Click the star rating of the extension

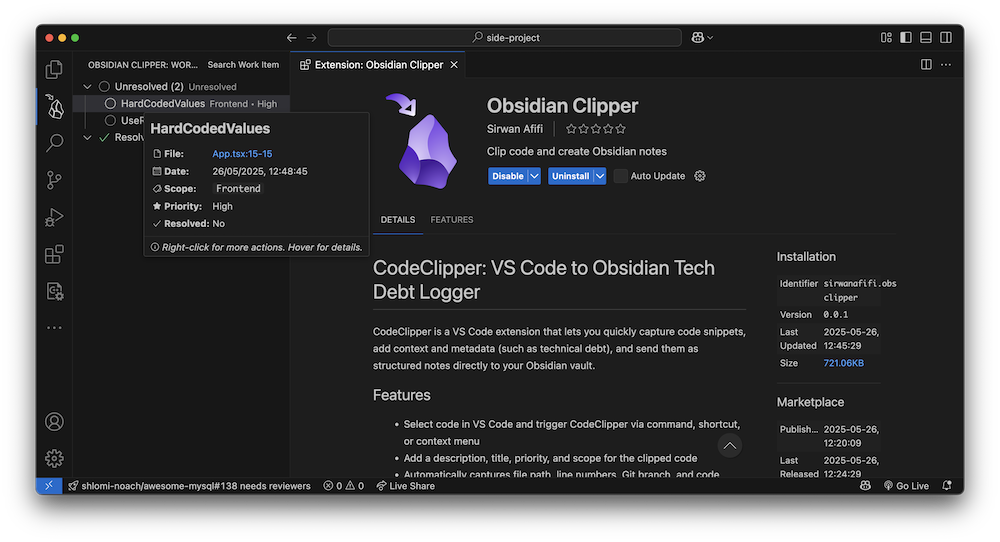pos(596,129)
